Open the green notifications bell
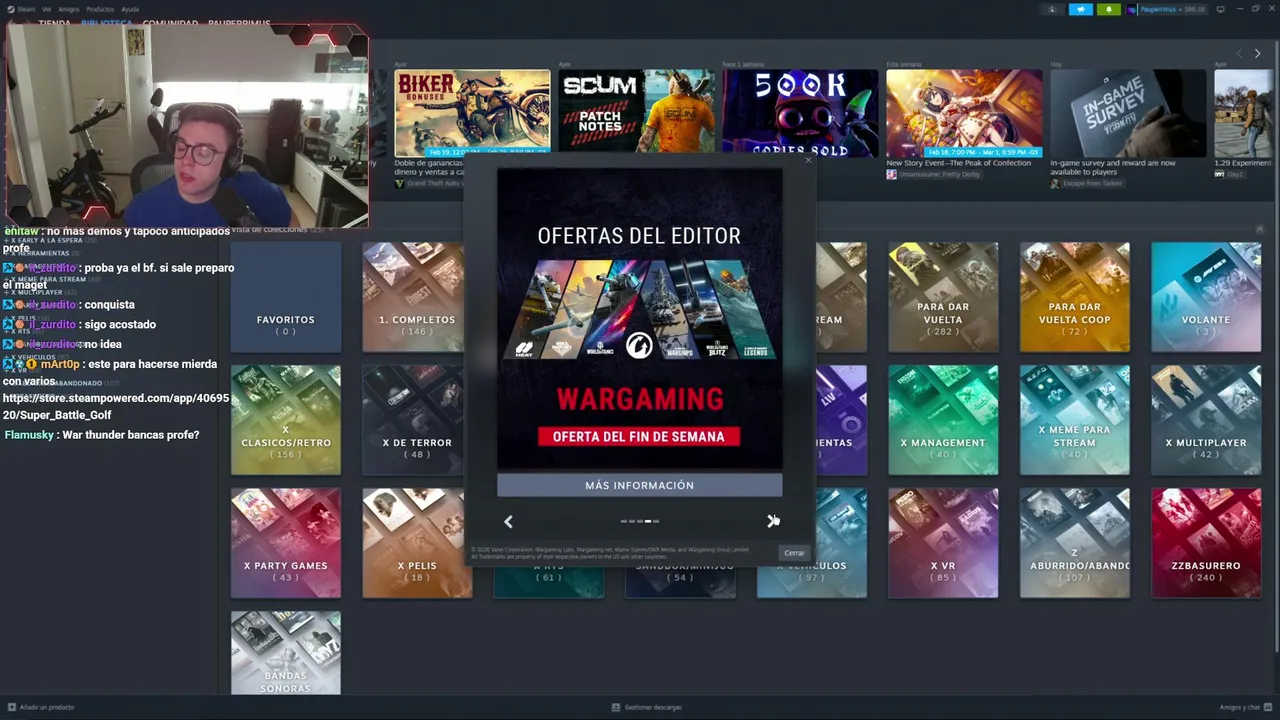 click(1108, 9)
